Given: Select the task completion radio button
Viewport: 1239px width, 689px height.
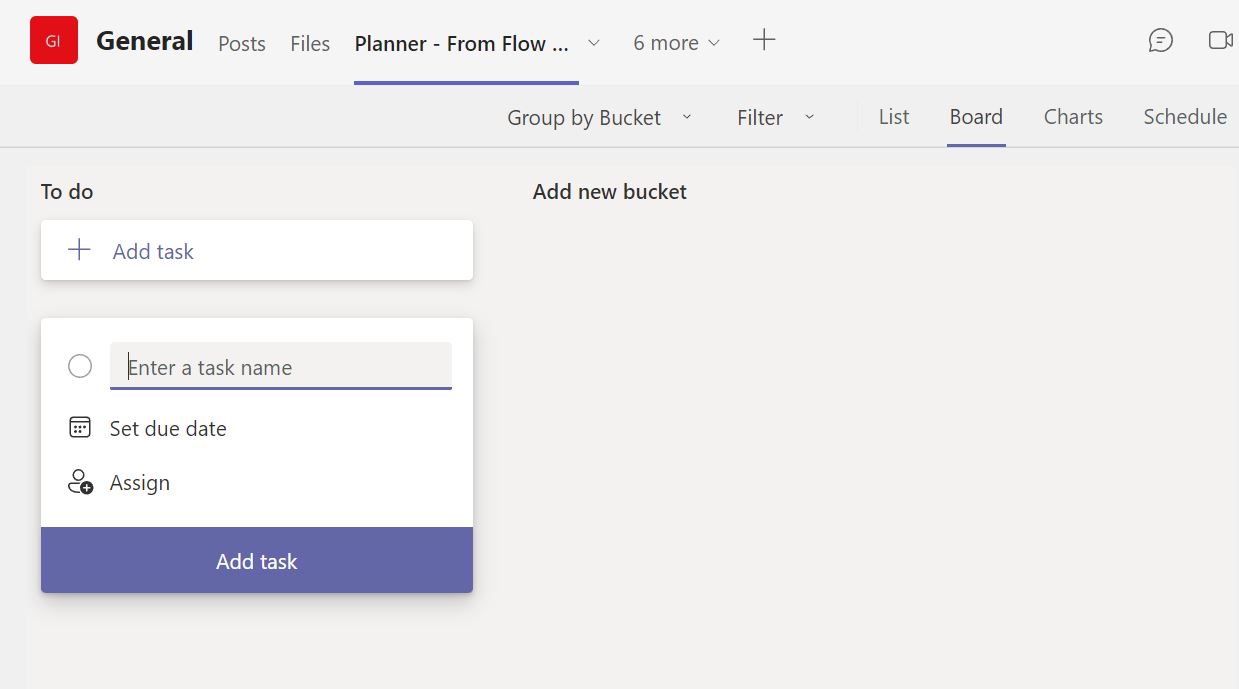Looking at the screenshot, I should tap(80, 366).
